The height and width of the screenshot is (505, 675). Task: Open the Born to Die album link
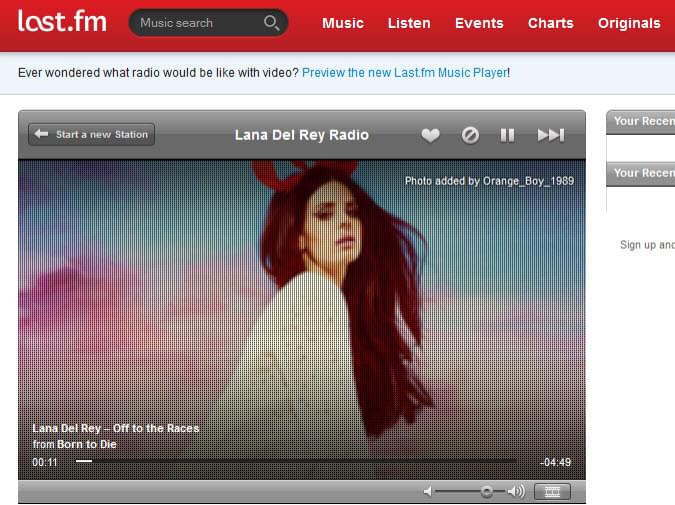pyautogui.click(x=86, y=444)
